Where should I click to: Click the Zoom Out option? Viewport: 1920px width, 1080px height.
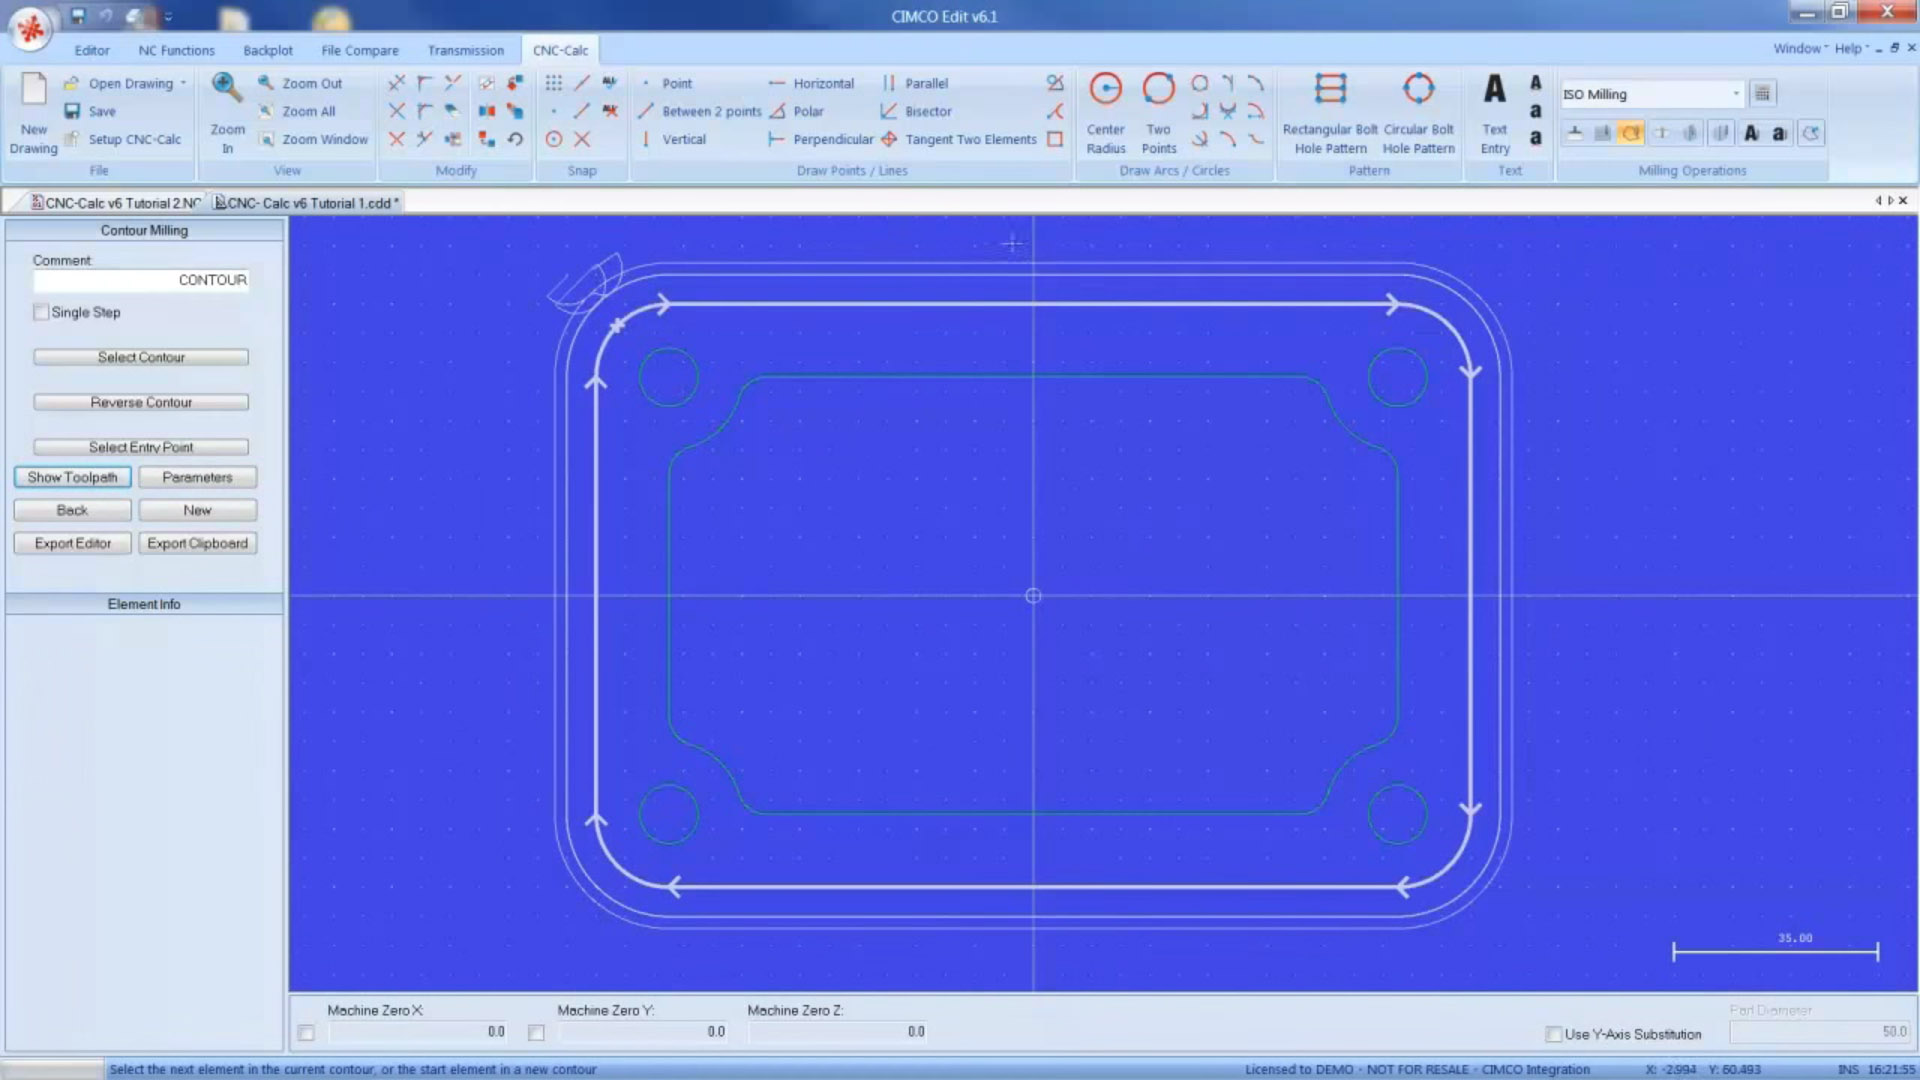[x=300, y=83]
